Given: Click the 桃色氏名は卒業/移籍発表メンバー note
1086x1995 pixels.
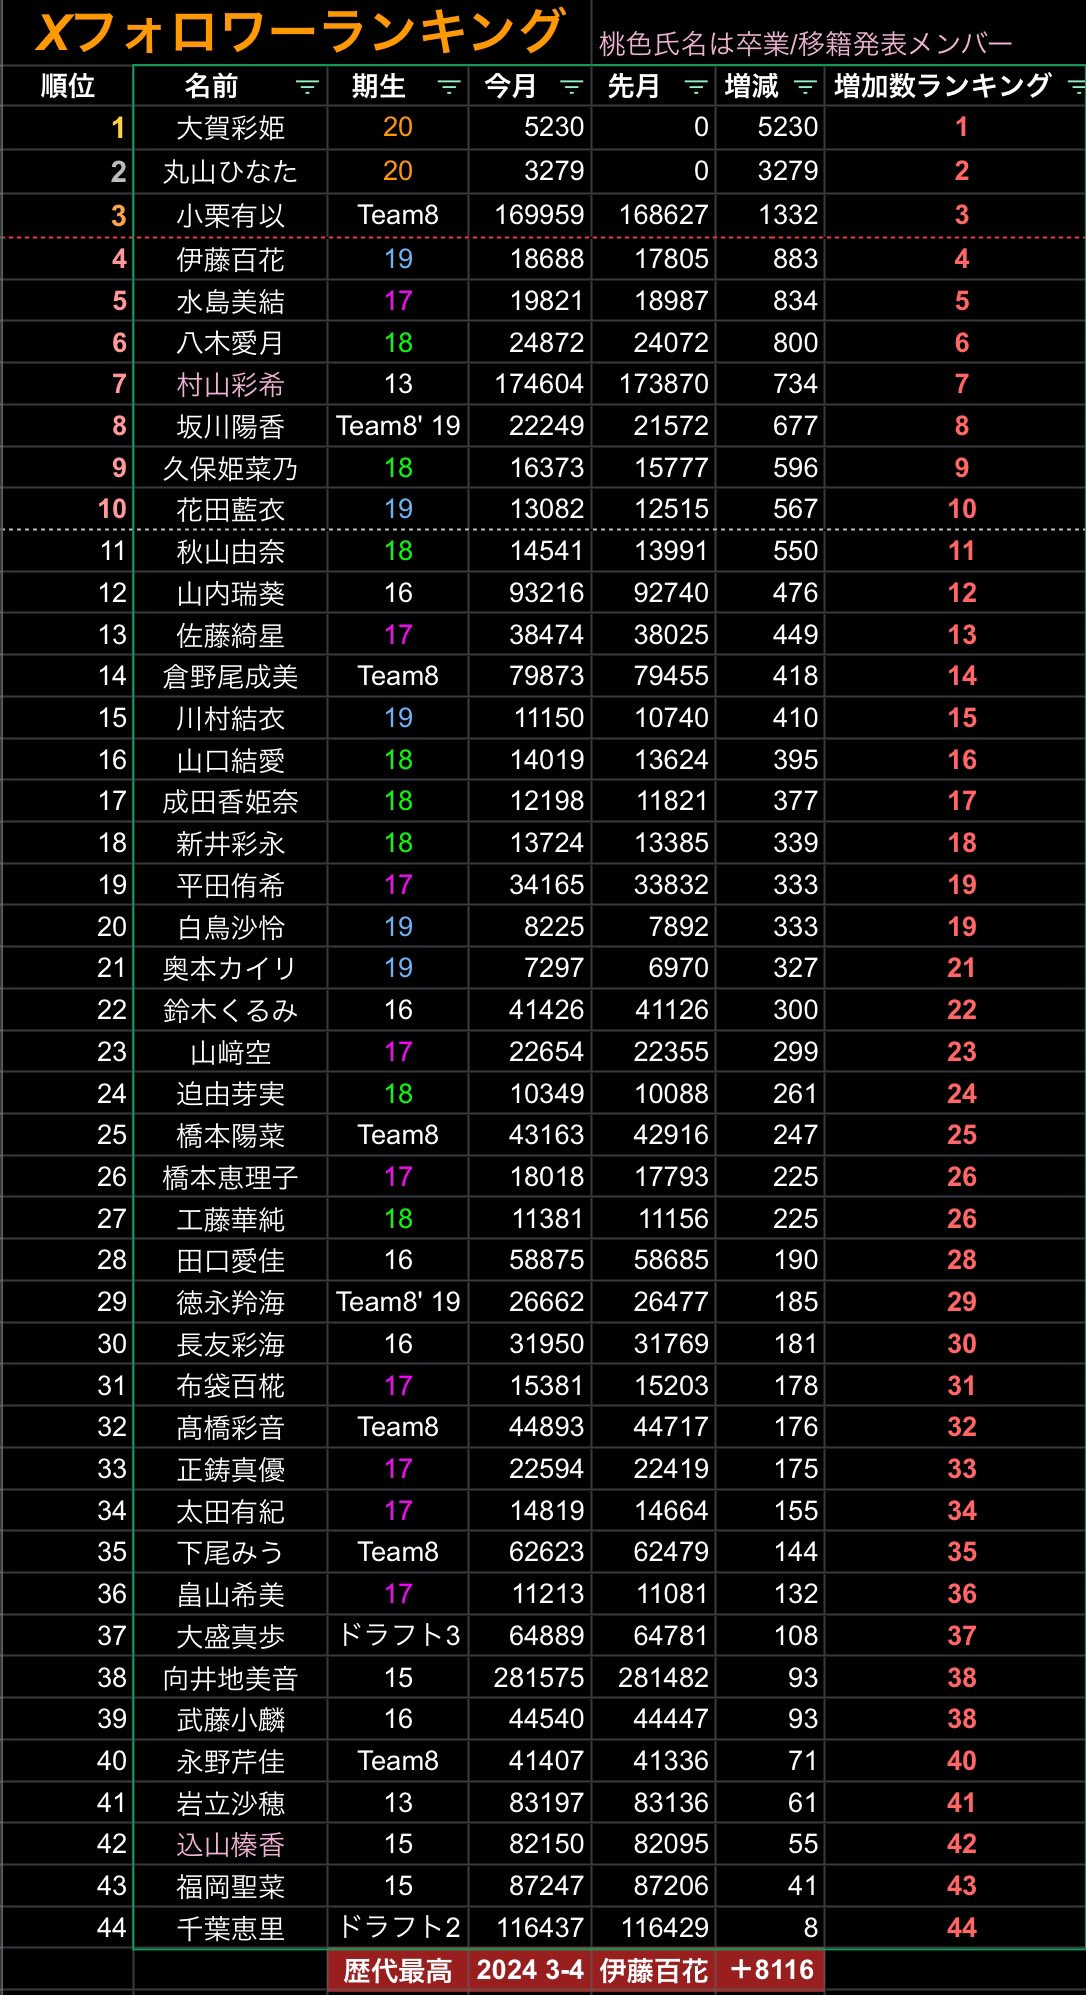Looking at the screenshot, I should (x=805, y=44).
